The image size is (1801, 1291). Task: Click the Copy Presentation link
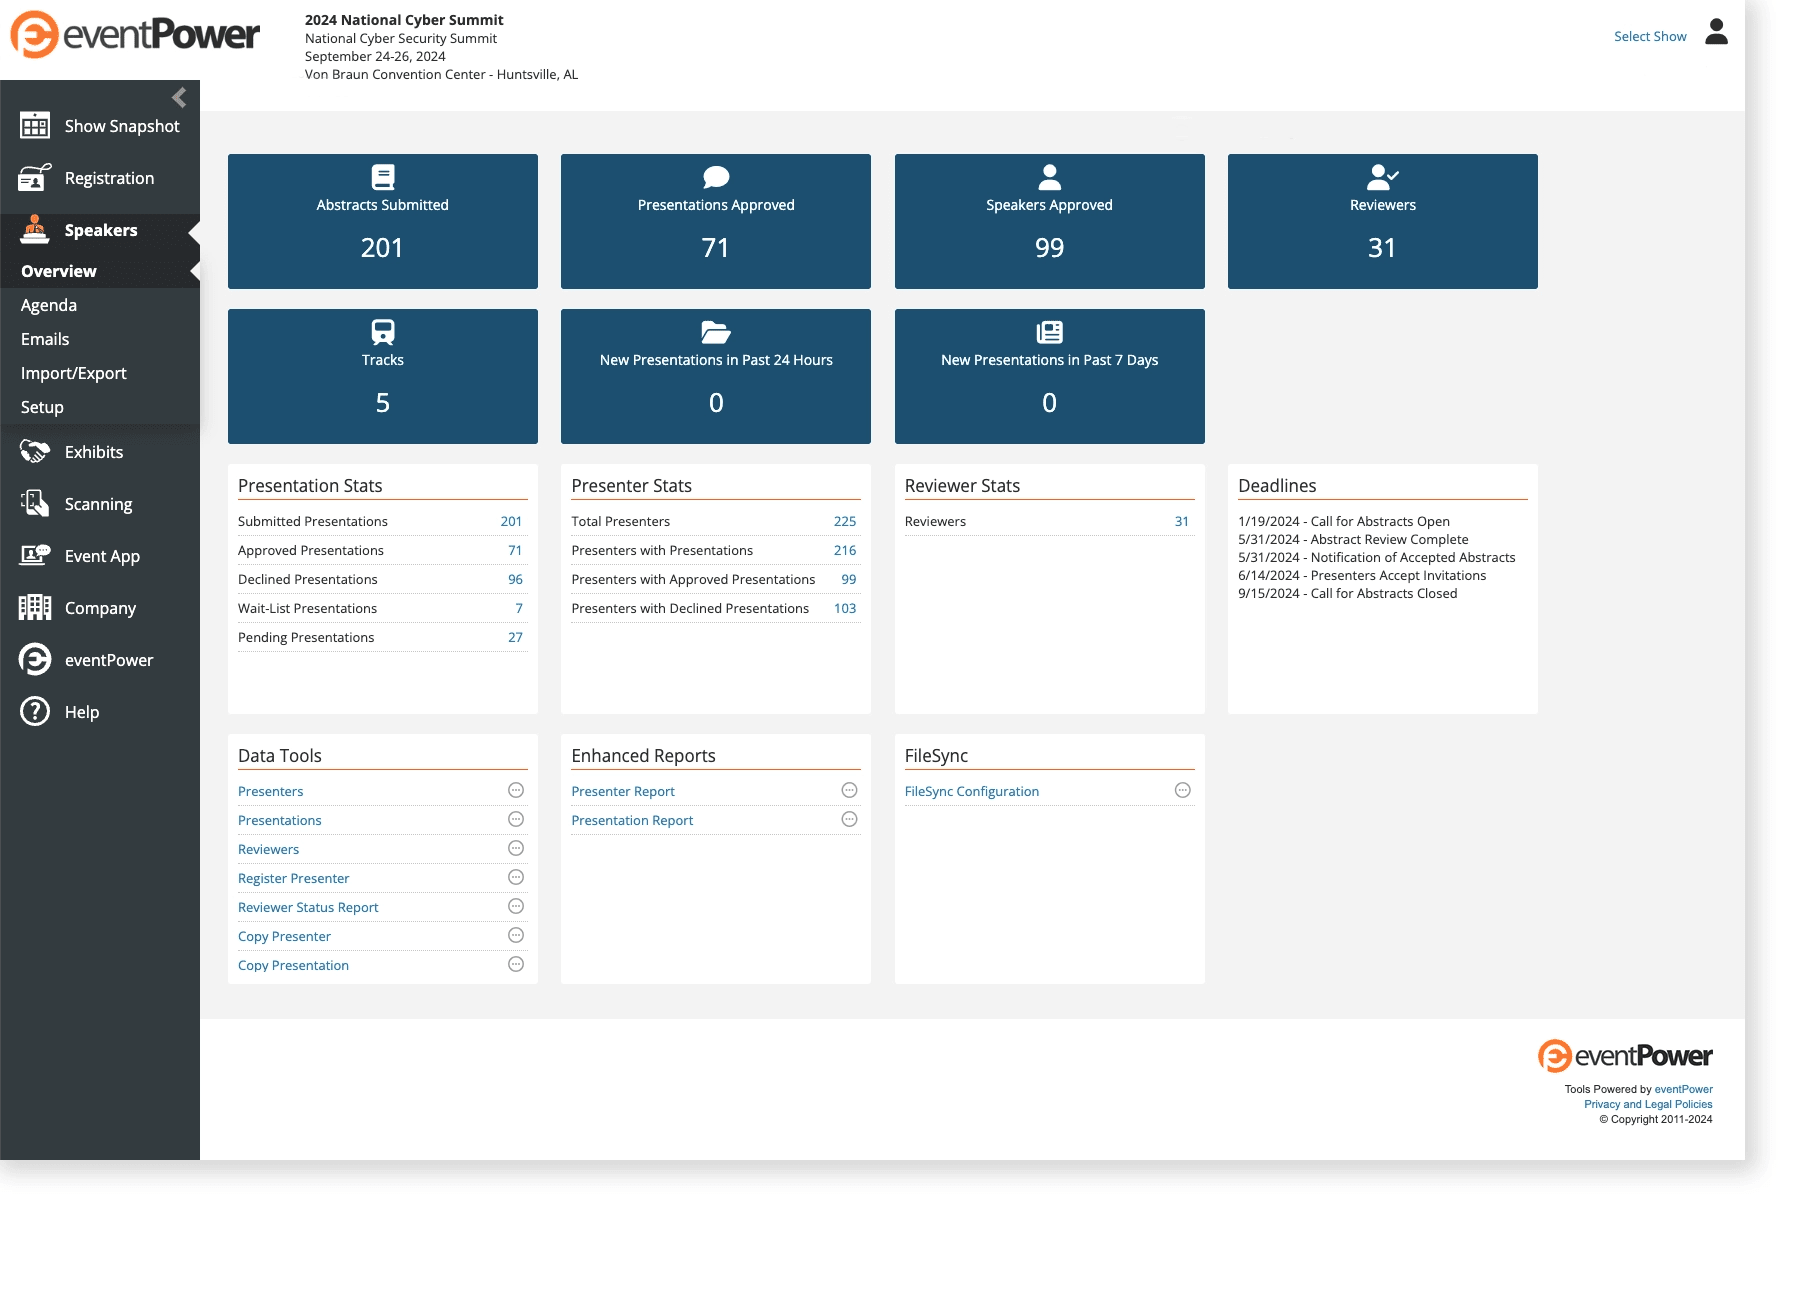pos(293,965)
